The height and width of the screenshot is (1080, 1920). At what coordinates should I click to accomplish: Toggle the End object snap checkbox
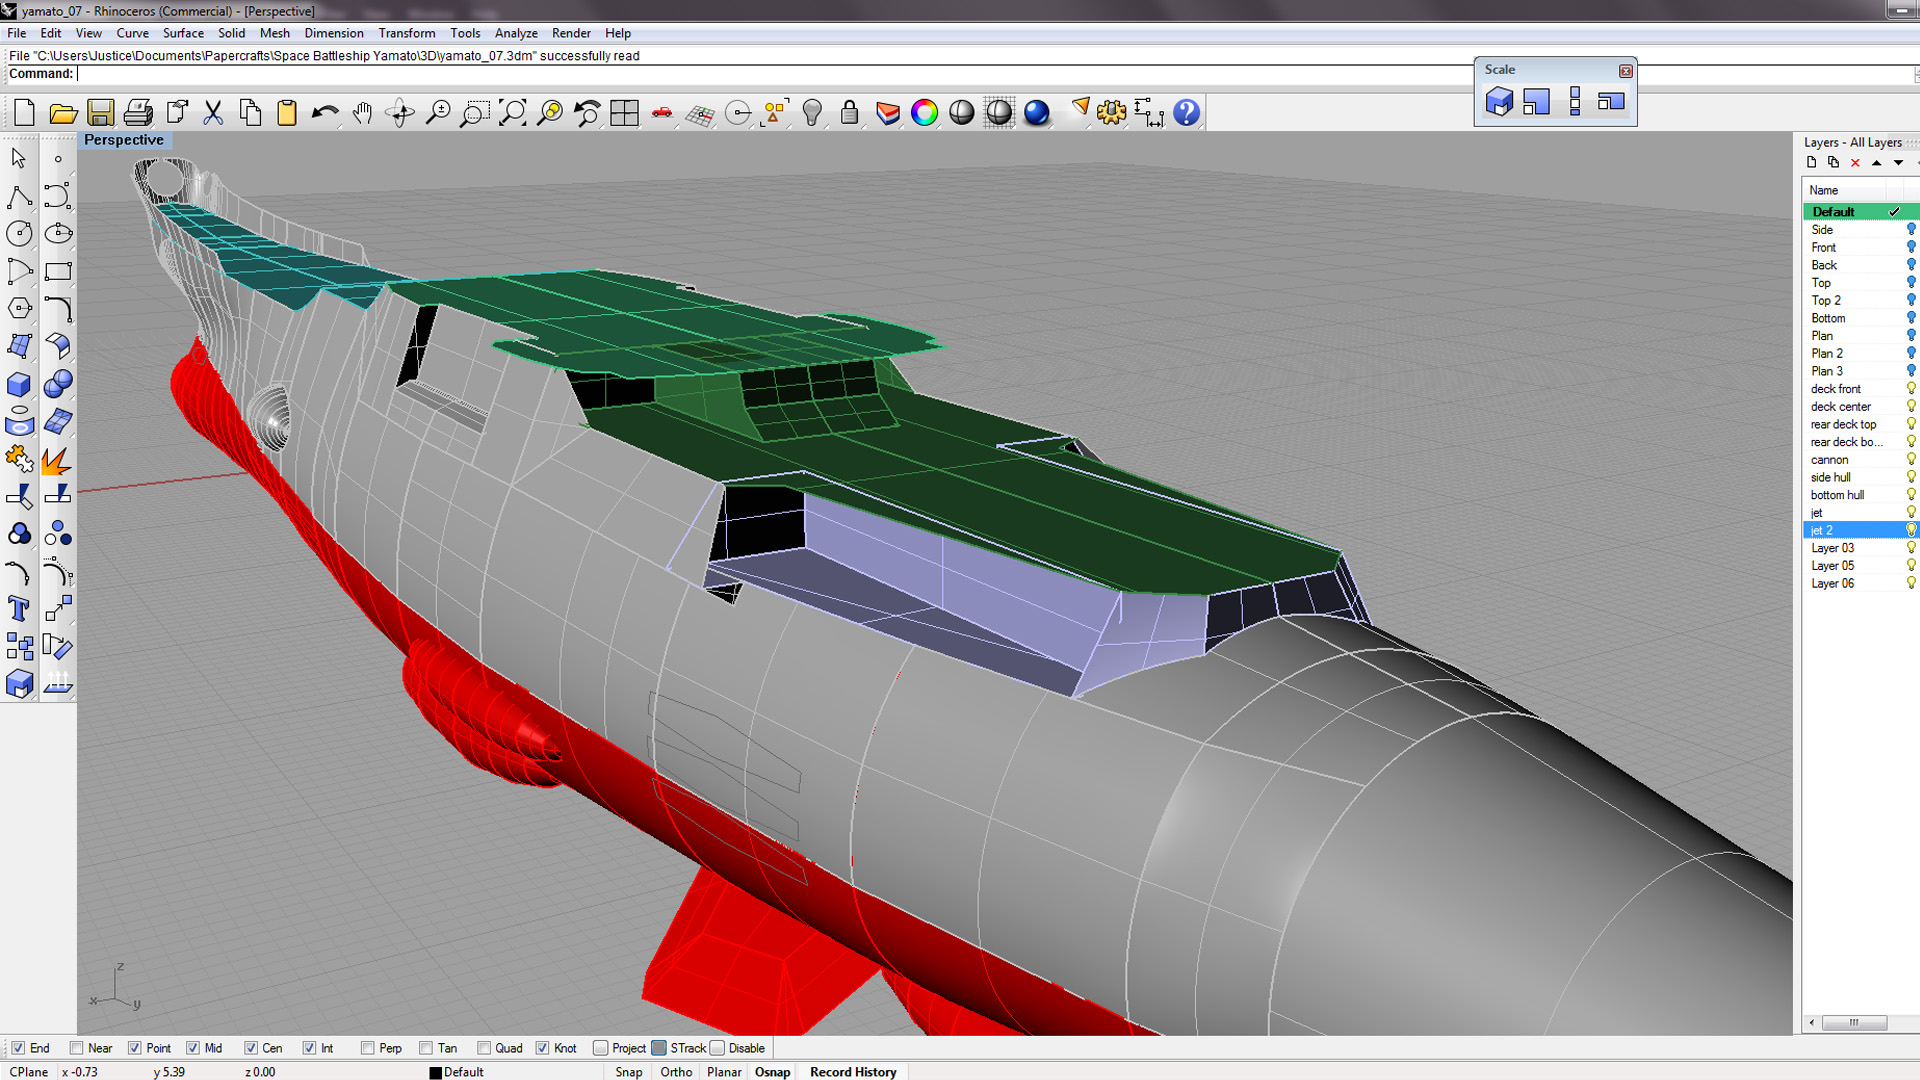[18, 1048]
